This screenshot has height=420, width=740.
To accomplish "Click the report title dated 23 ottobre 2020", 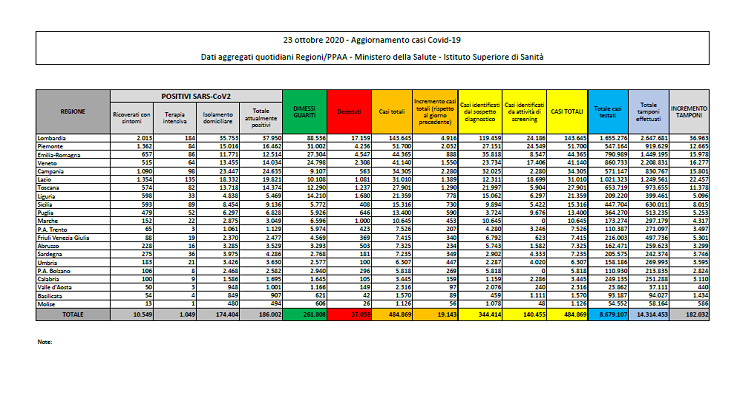I will click(x=373, y=38).
